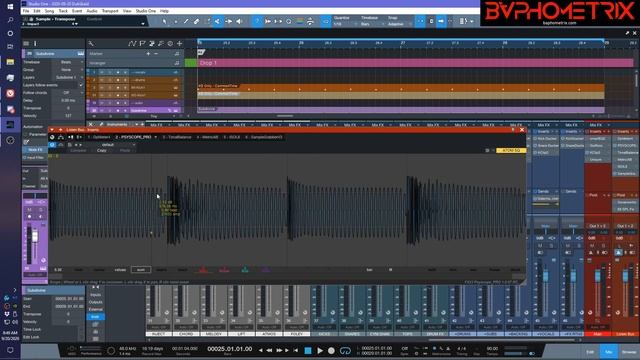Viewport: 640px width, 360px height.
Task: Add a track with plus icon
Action: [x=179, y=43]
